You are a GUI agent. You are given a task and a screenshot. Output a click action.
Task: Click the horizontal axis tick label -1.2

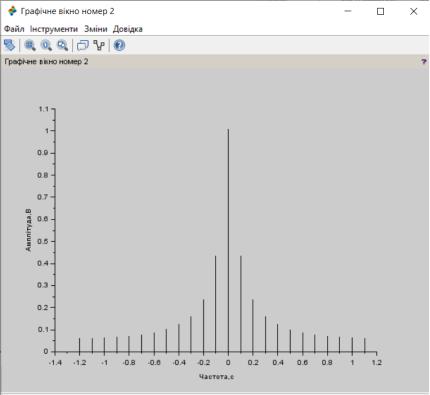(80, 363)
